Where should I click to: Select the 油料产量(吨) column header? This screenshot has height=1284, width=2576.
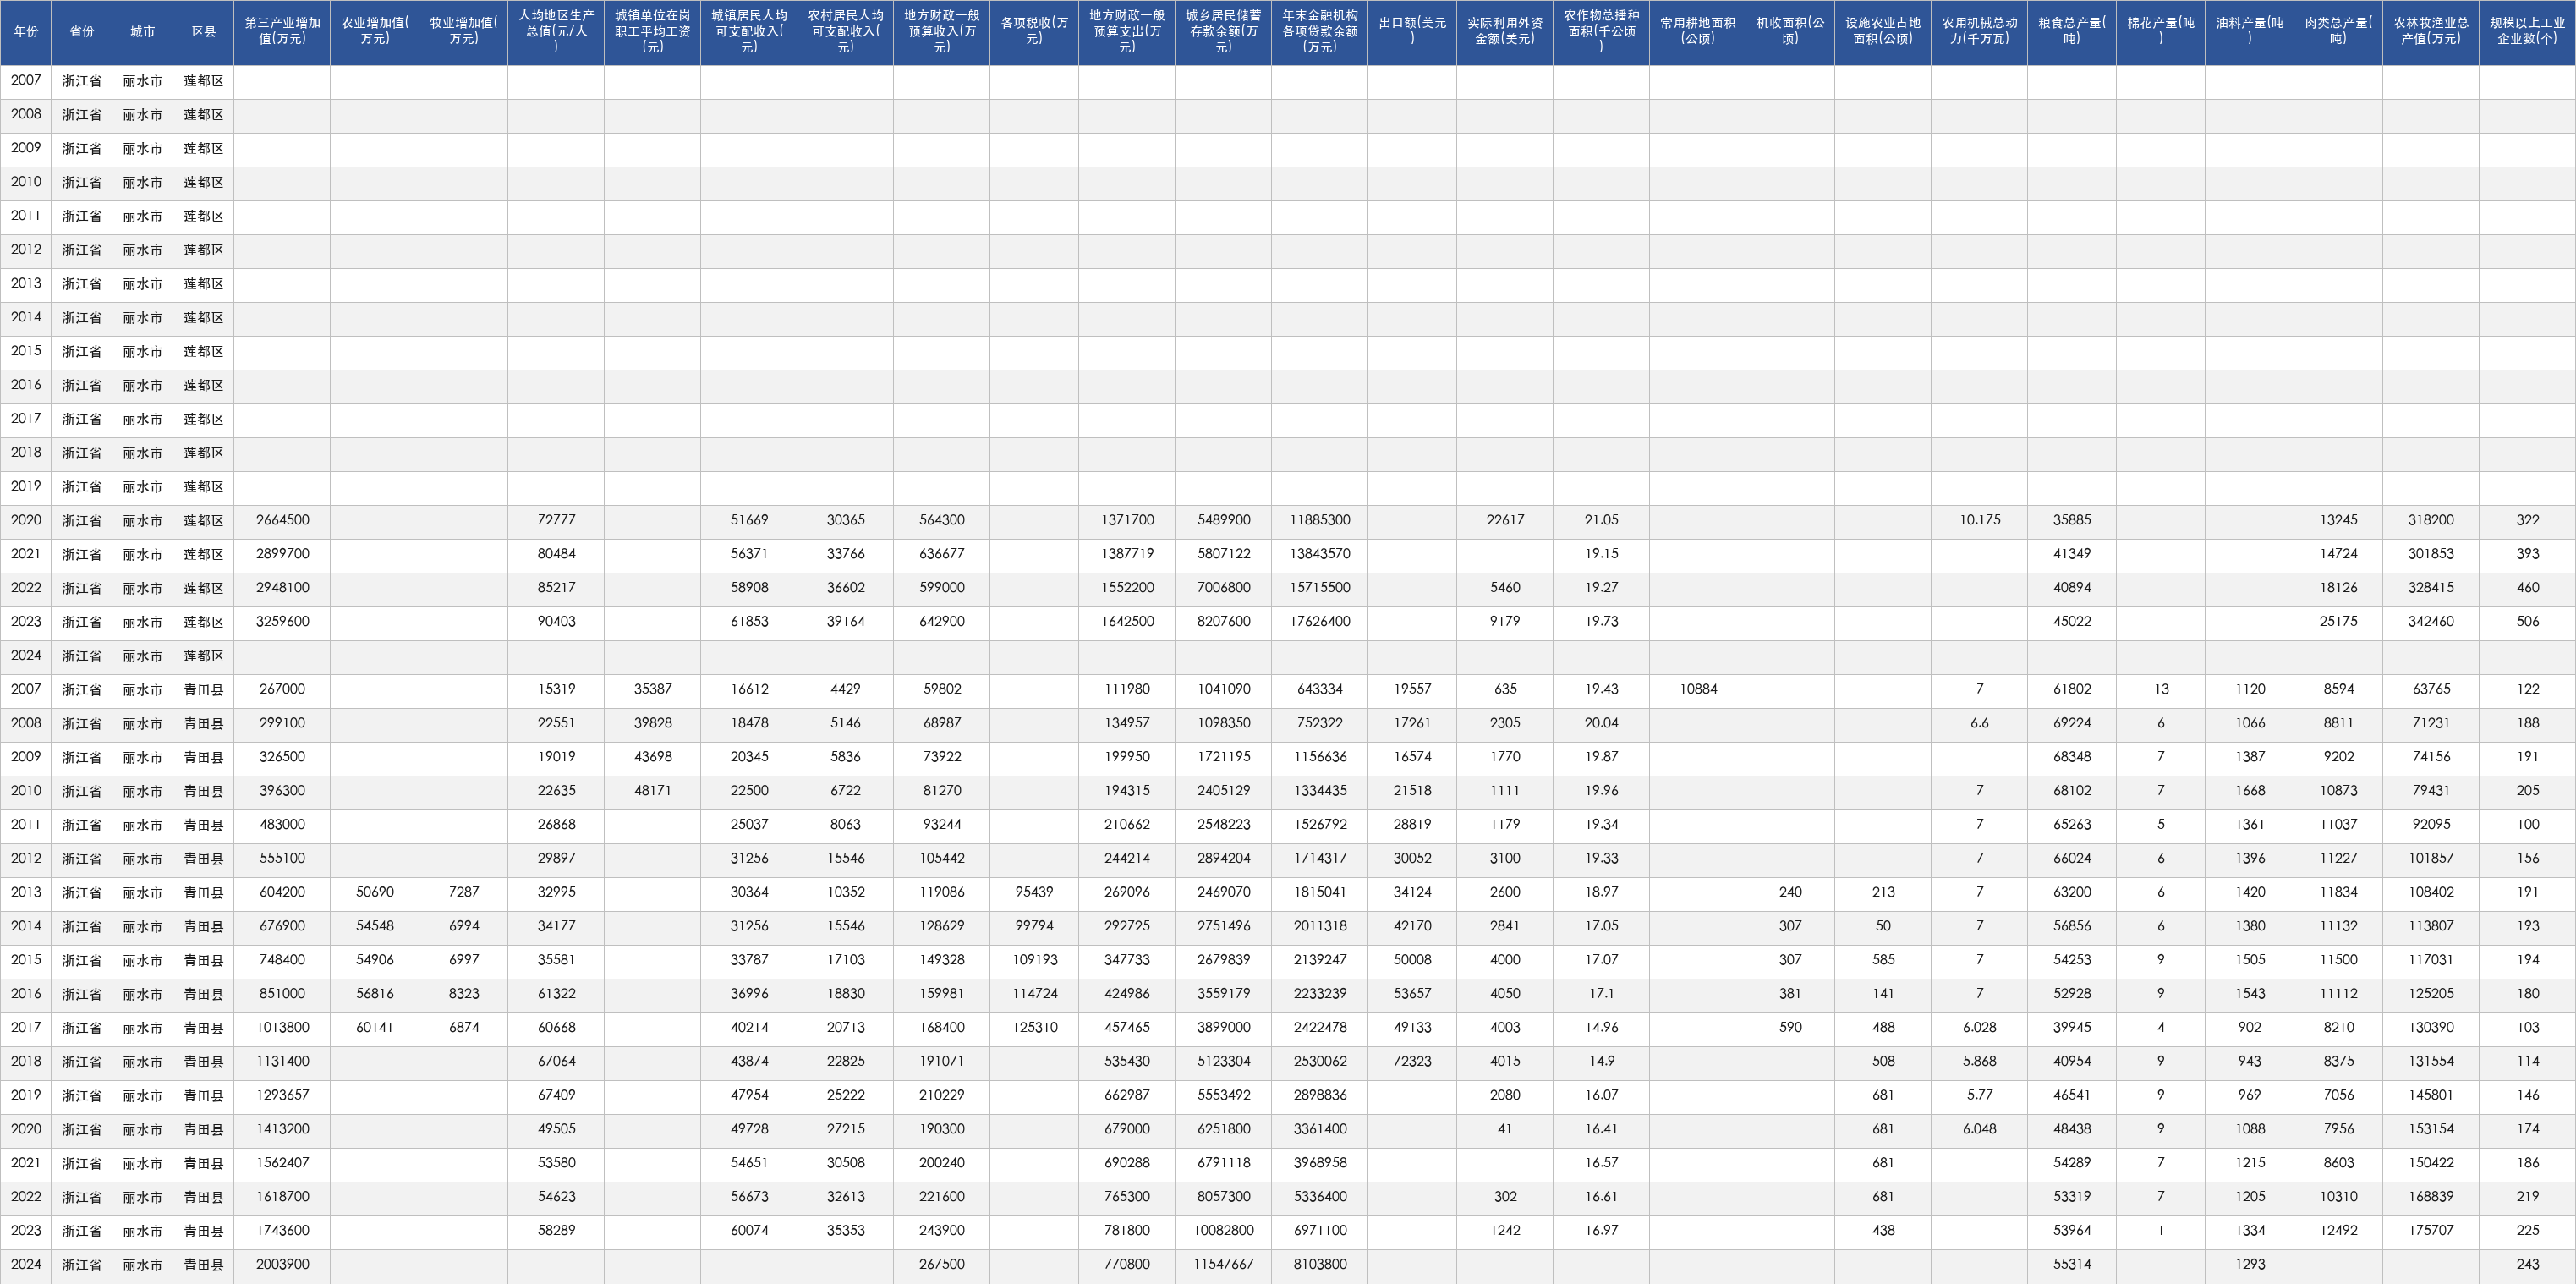click(x=2249, y=32)
